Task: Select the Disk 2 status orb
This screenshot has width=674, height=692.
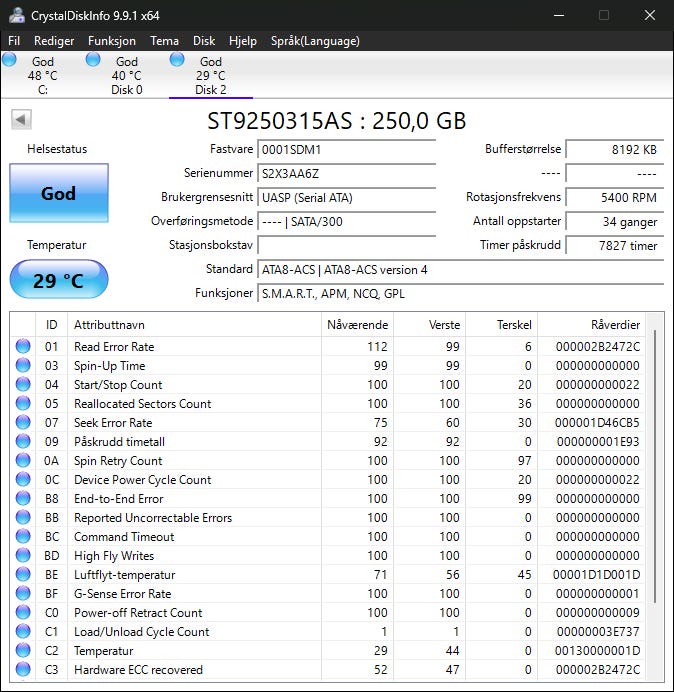Action: 177,59
